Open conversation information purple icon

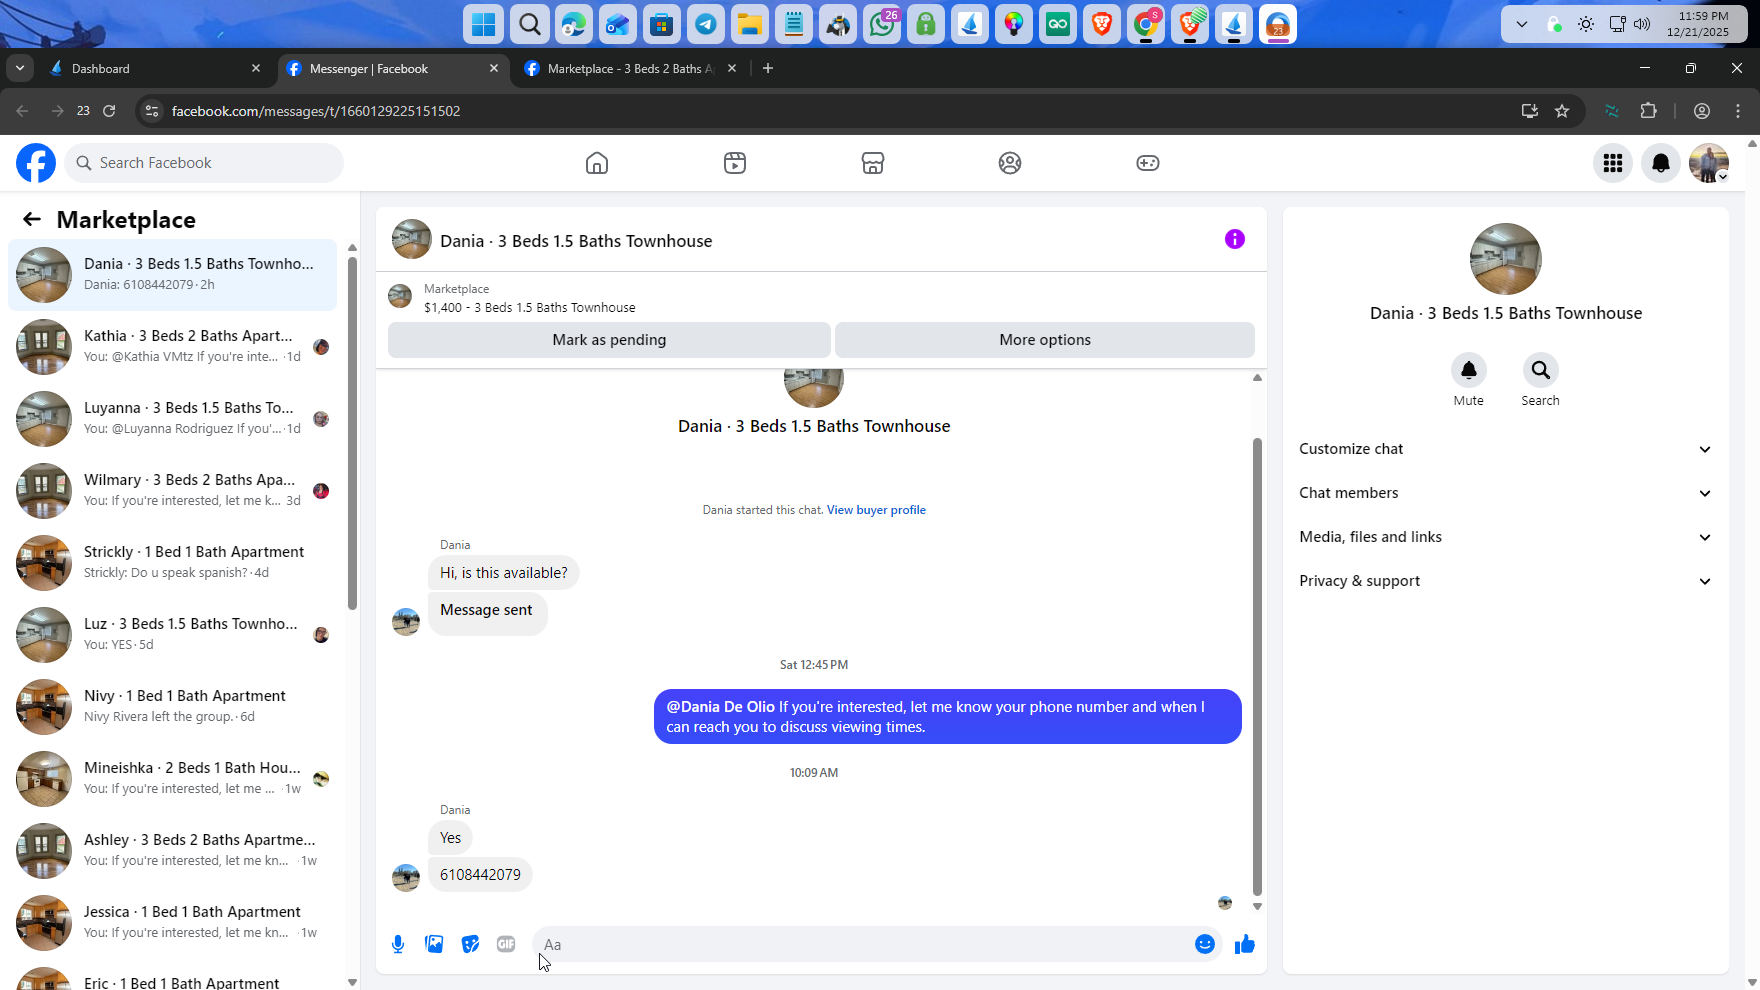1235,239
